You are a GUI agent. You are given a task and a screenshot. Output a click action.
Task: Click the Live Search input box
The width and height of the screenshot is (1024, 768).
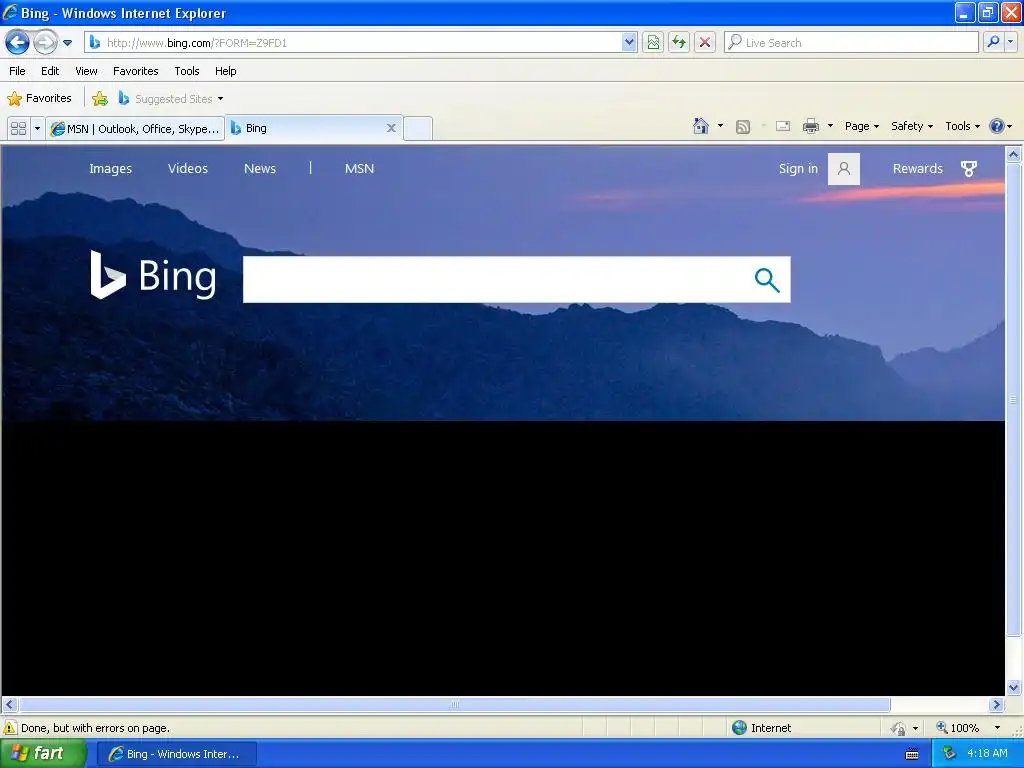(851, 42)
